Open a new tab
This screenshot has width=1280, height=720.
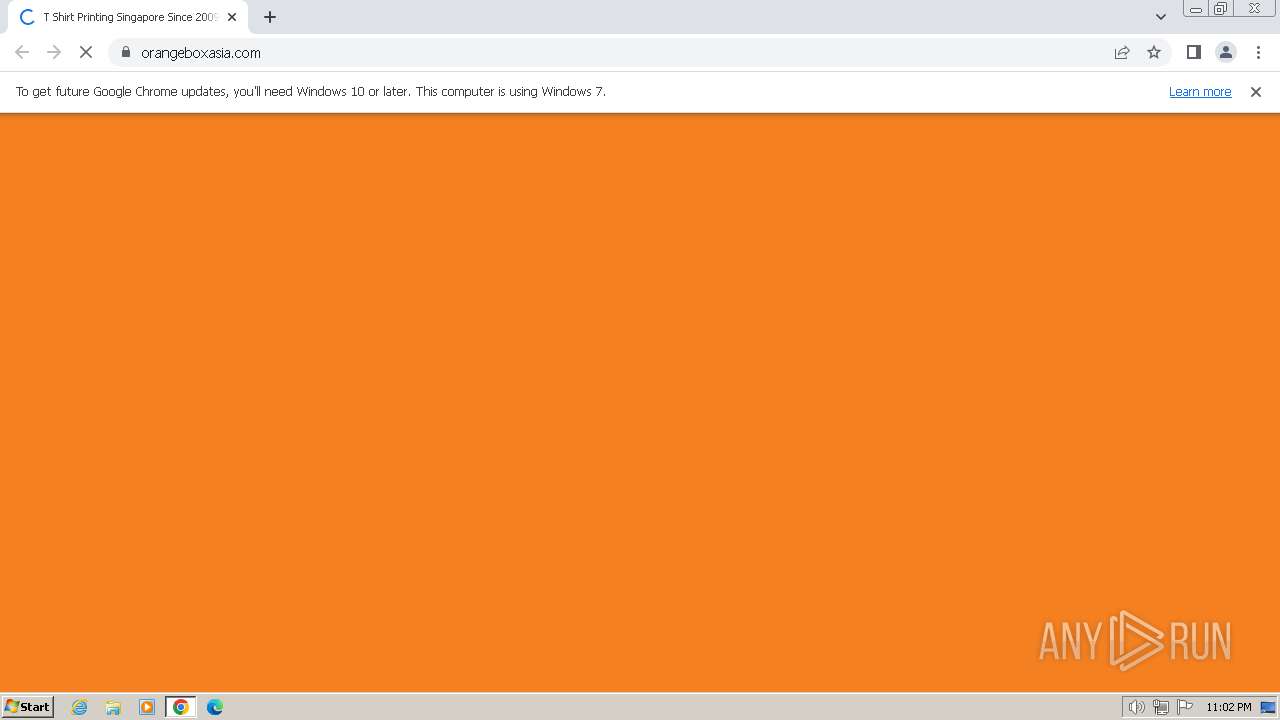point(270,17)
